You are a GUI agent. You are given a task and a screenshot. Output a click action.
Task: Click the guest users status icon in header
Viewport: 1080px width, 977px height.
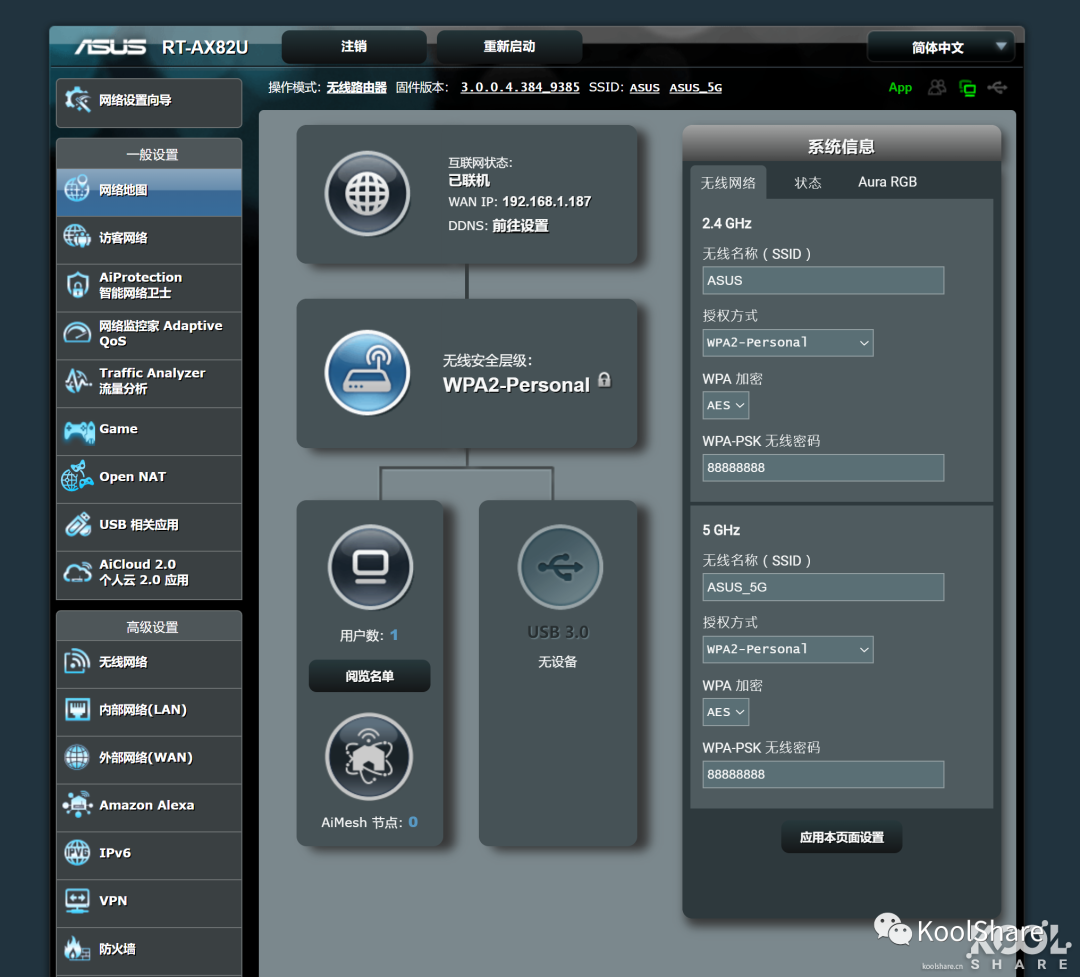click(937, 88)
